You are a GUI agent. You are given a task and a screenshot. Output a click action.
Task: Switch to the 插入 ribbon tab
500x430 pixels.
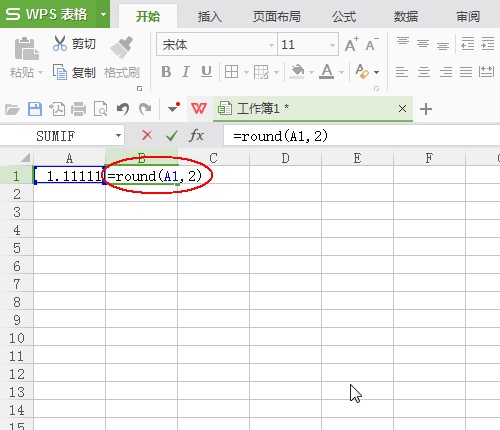tap(209, 16)
